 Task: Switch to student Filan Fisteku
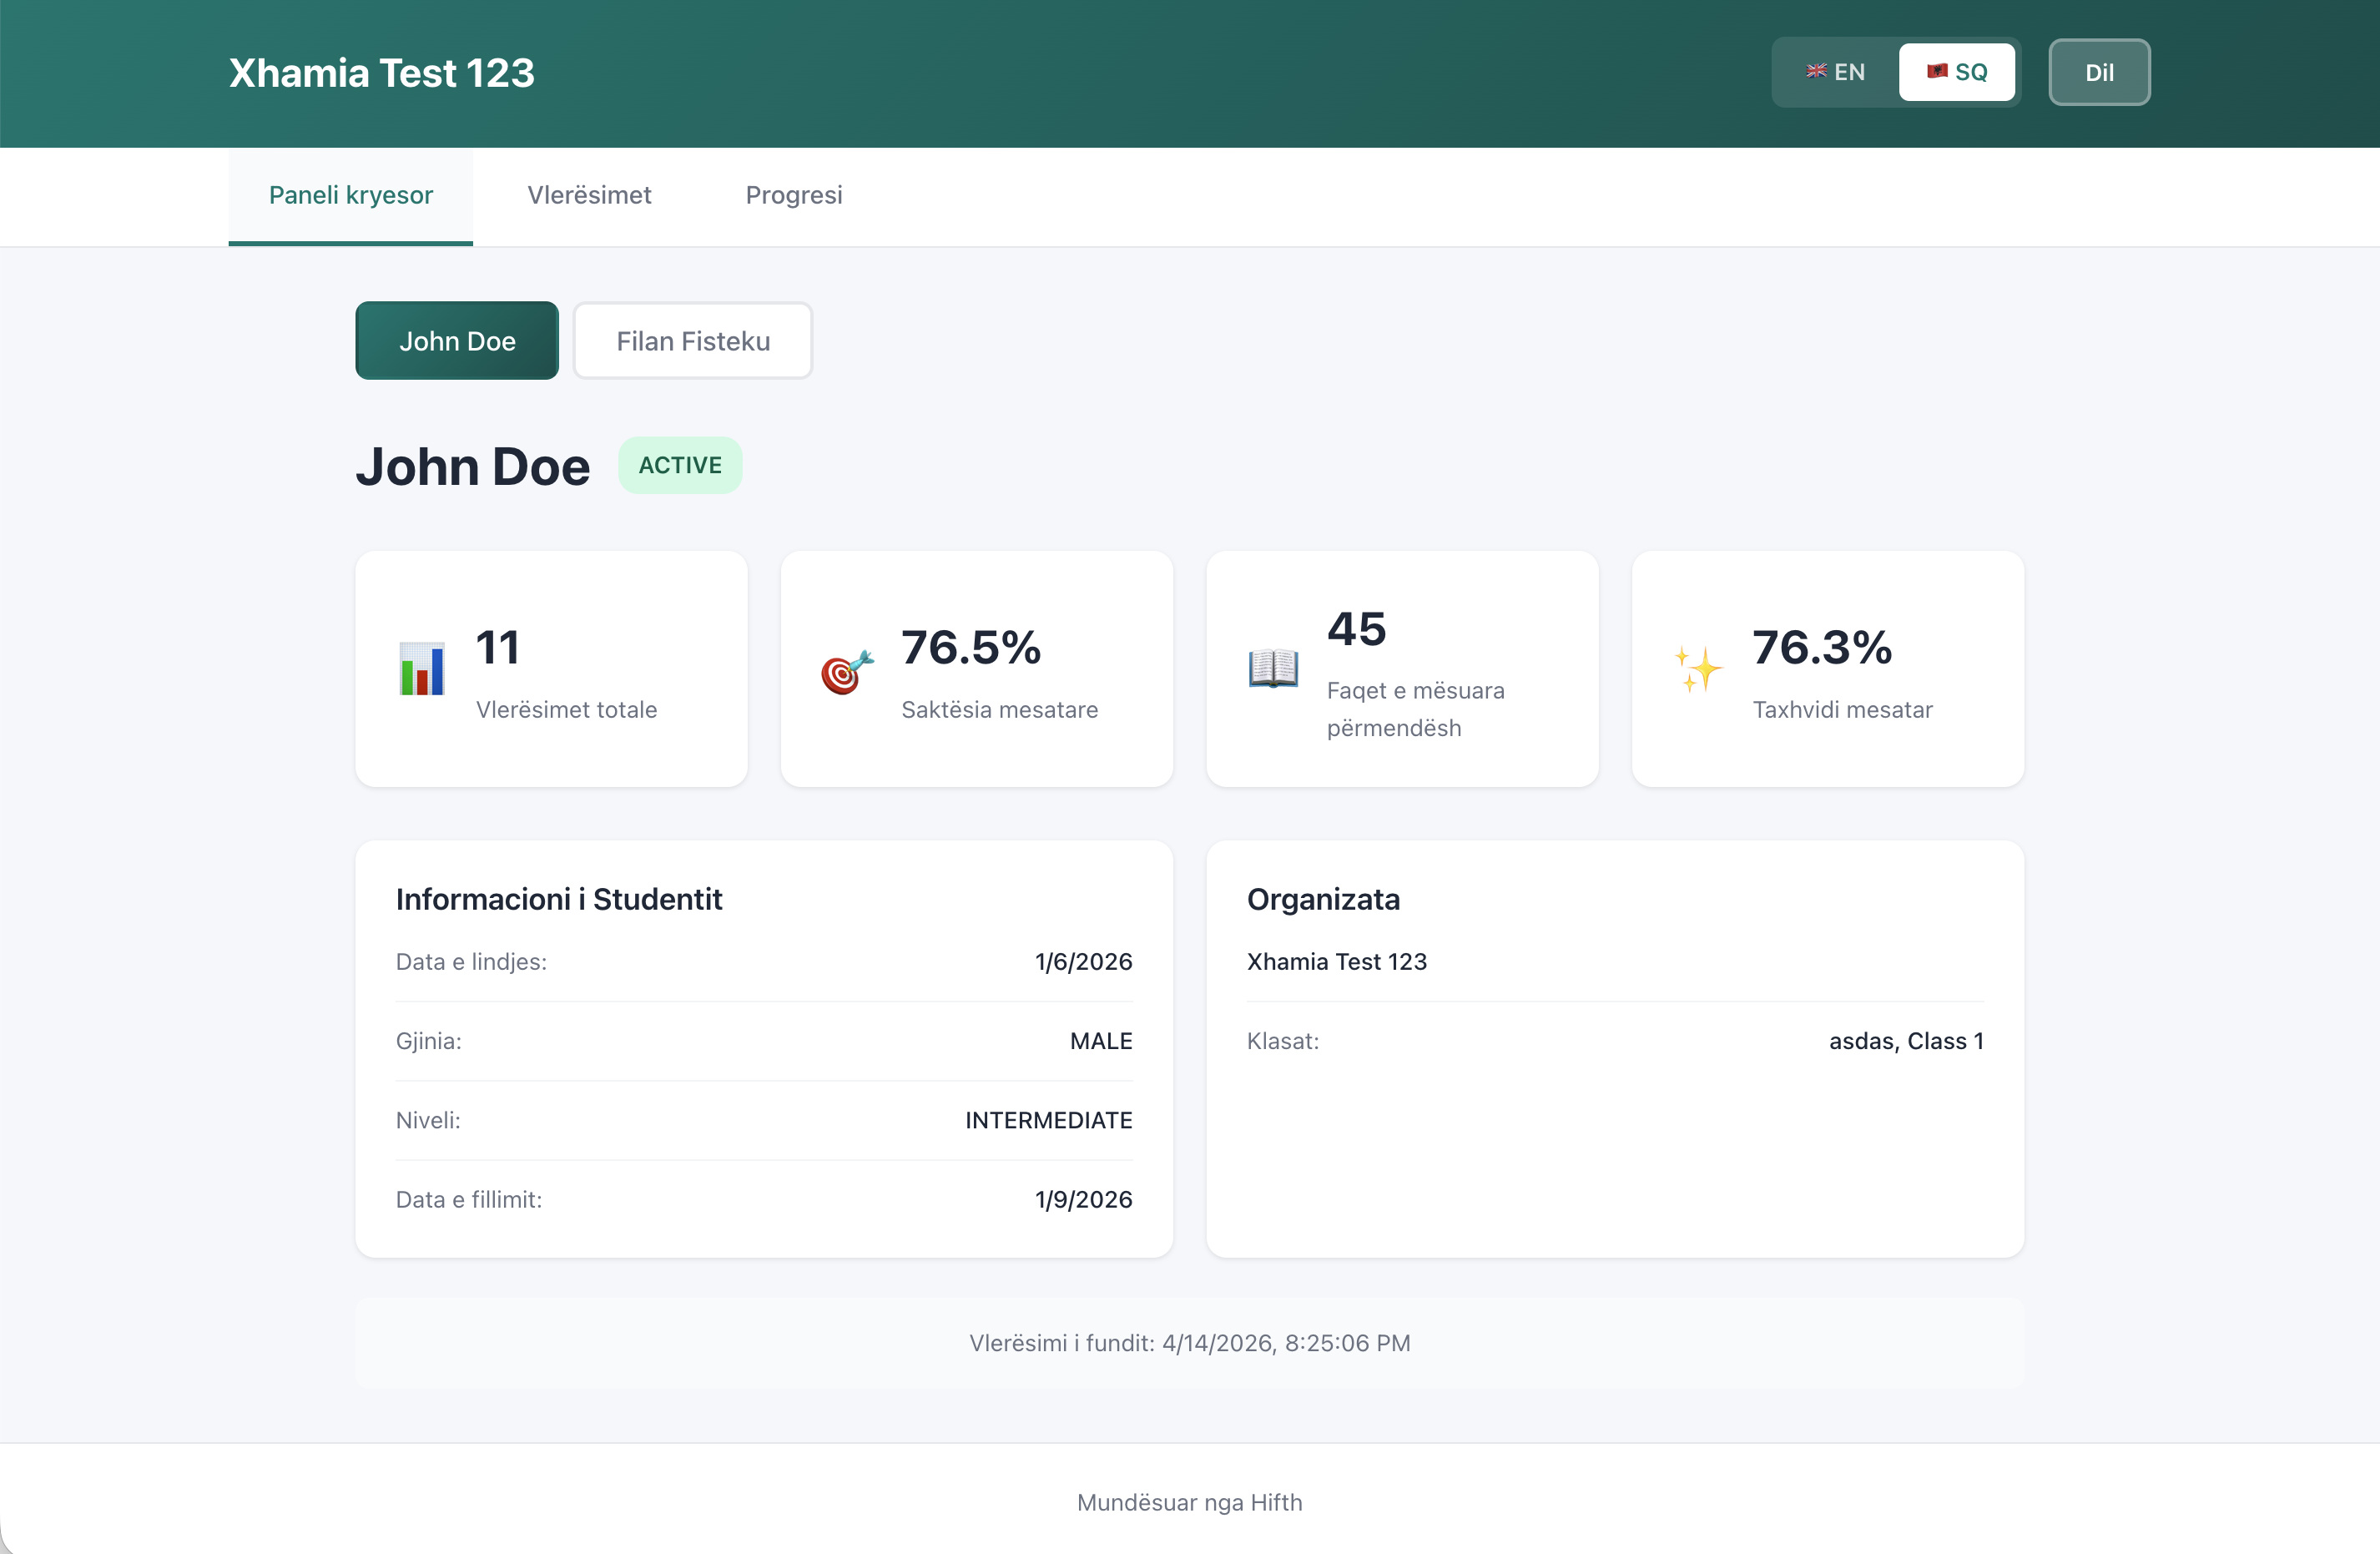pyautogui.click(x=693, y=341)
